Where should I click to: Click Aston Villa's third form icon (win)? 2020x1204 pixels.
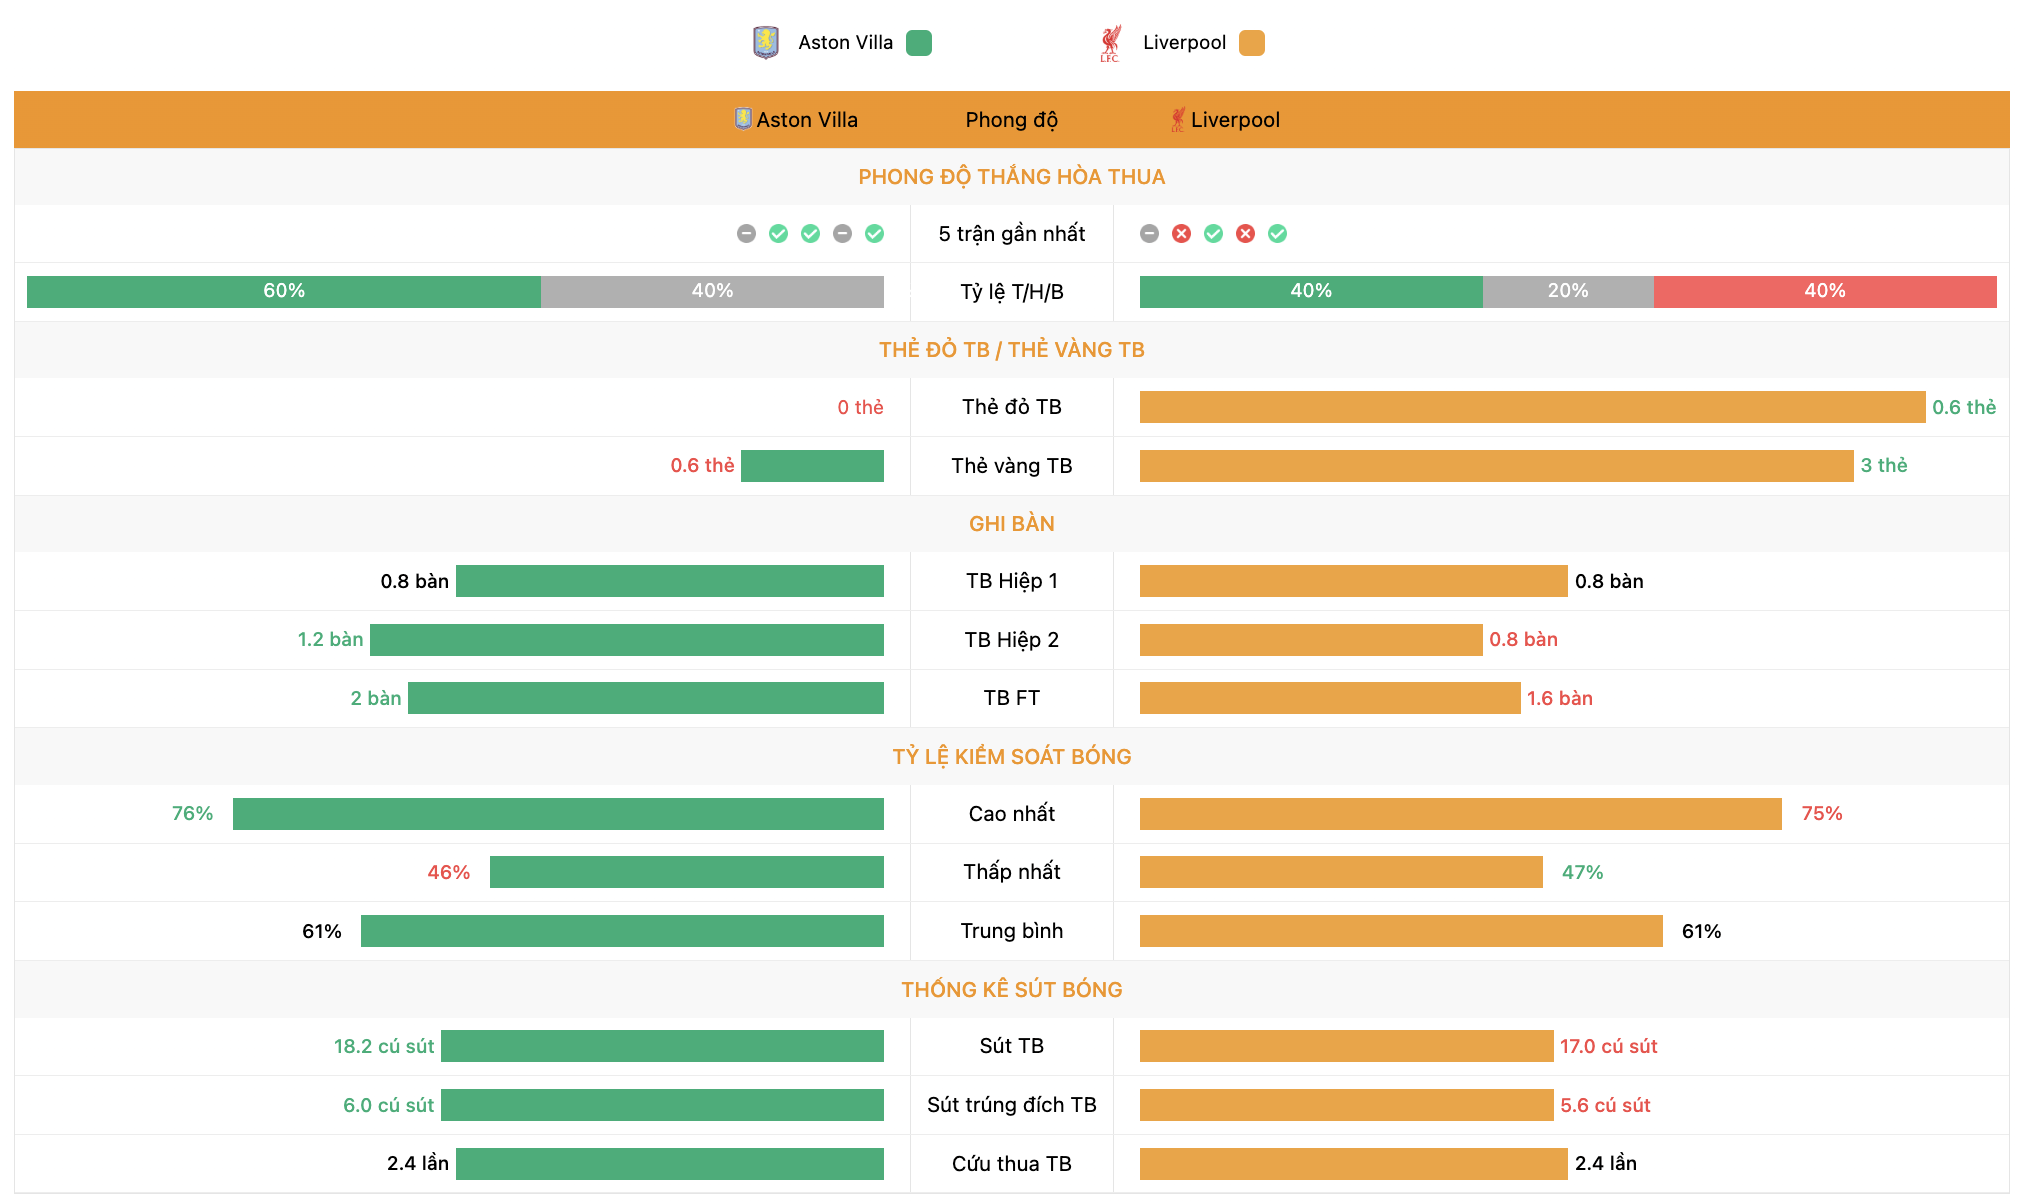point(810,234)
